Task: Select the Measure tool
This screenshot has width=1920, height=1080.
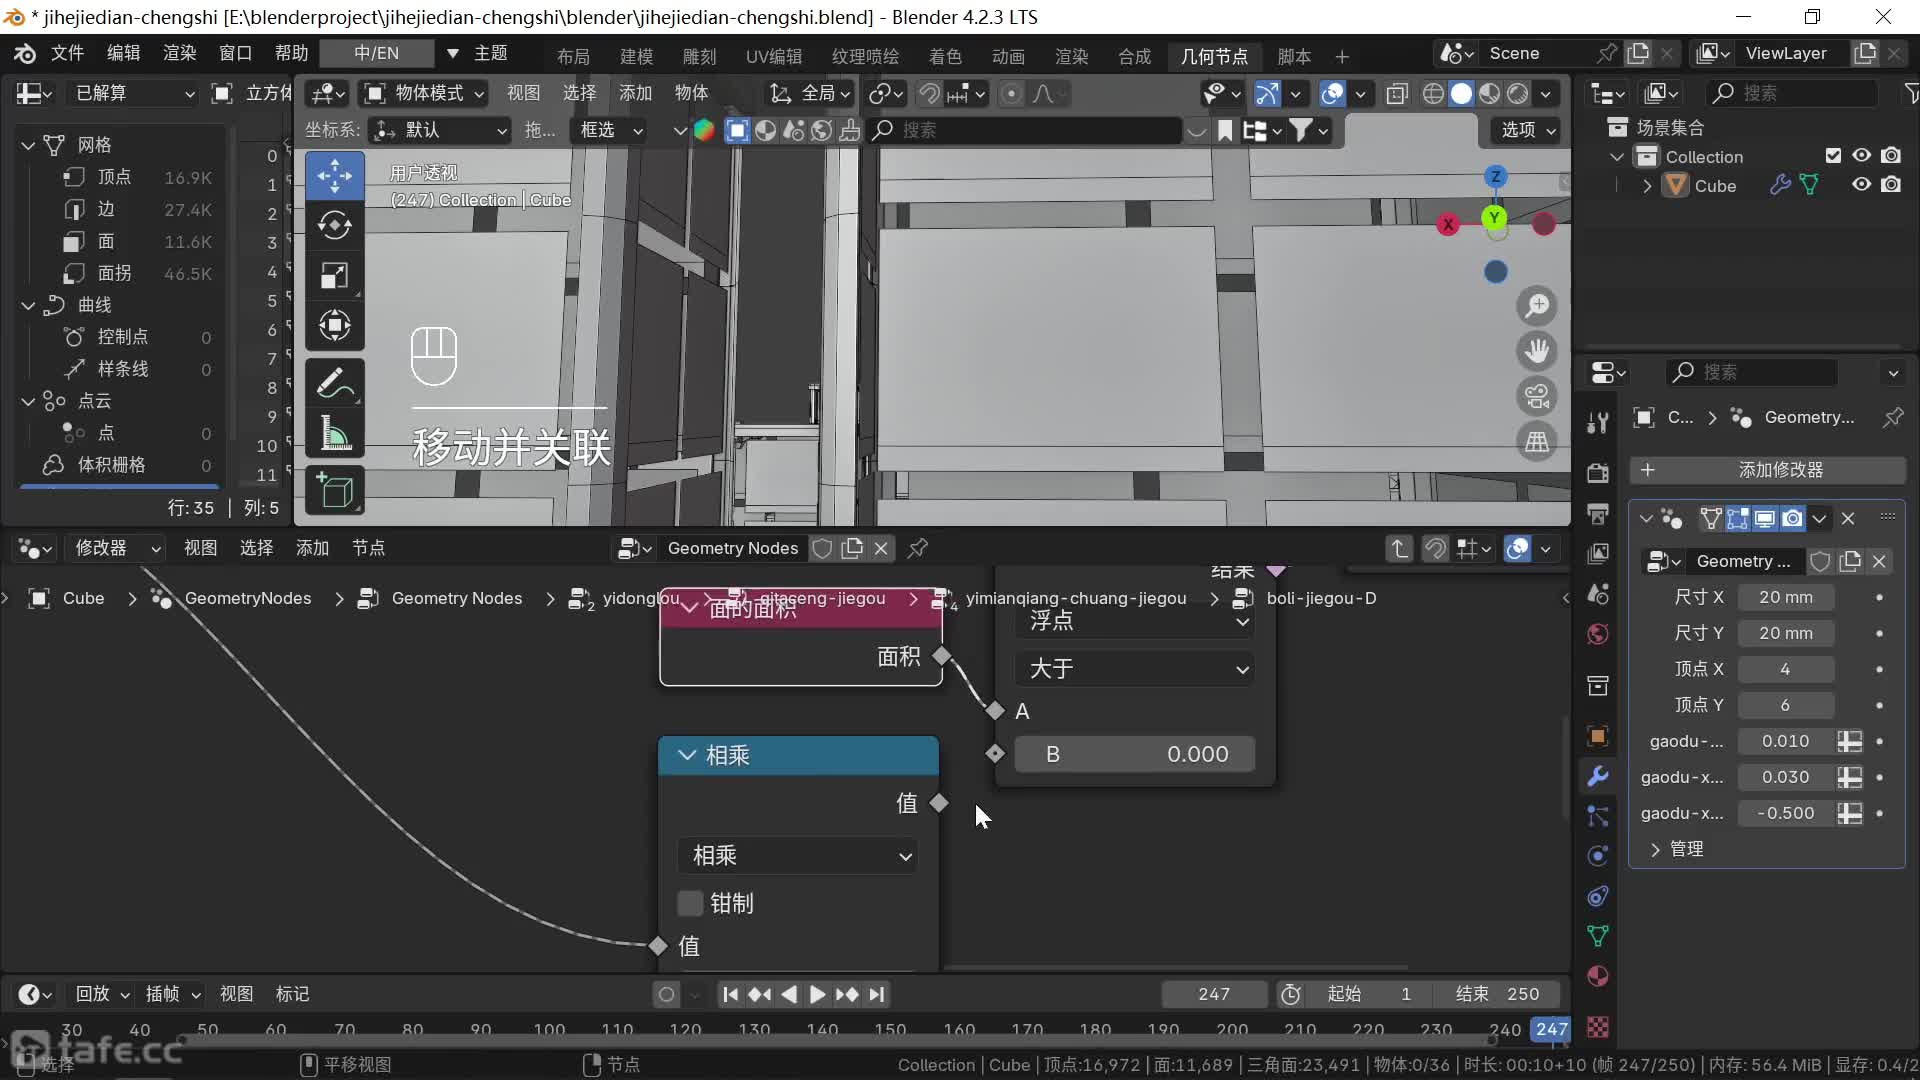Action: [334, 434]
